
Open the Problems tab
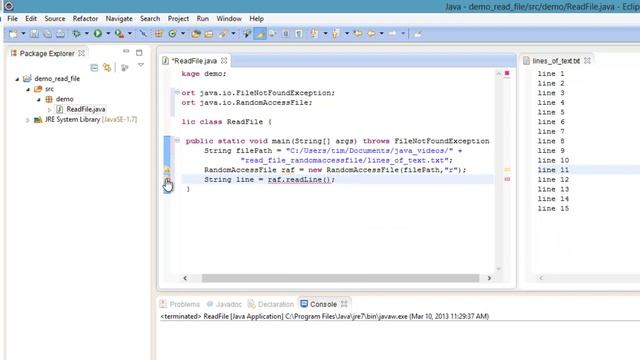click(180, 304)
